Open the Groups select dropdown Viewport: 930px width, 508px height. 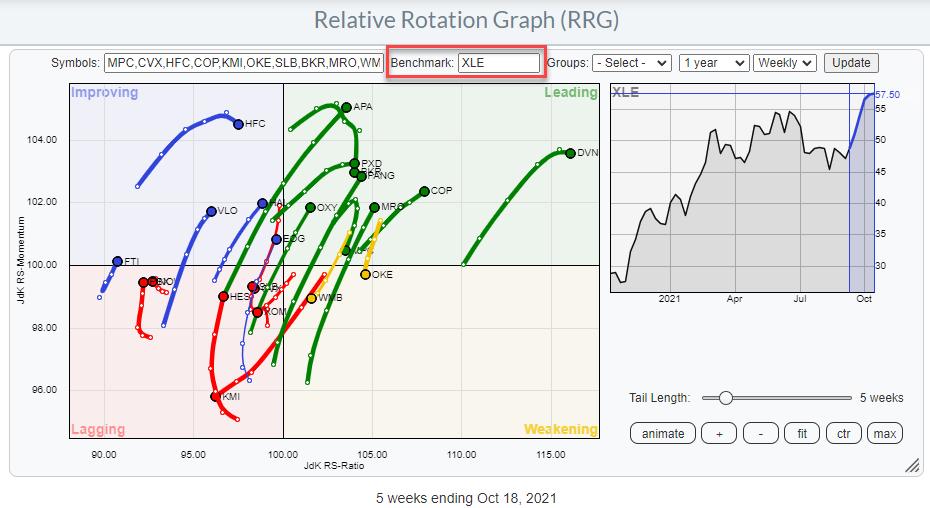(x=631, y=63)
